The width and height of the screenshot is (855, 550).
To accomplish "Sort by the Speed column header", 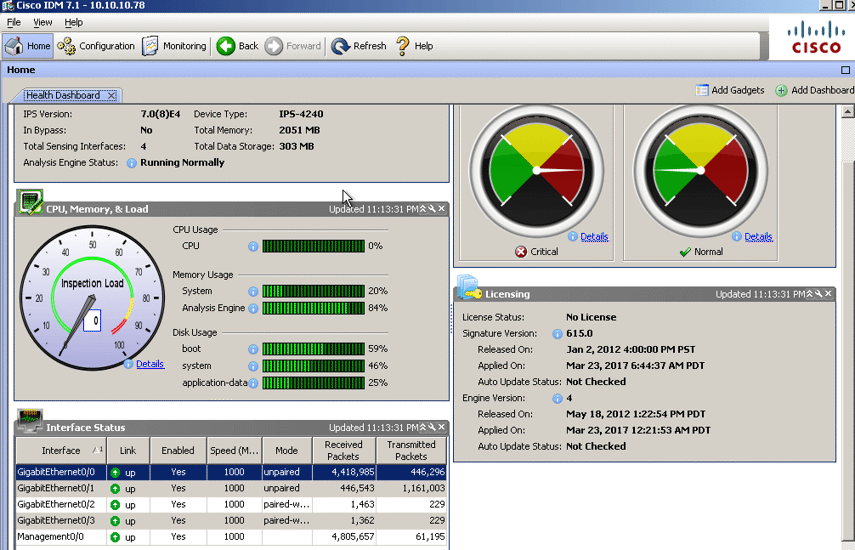I will tap(234, 451).
